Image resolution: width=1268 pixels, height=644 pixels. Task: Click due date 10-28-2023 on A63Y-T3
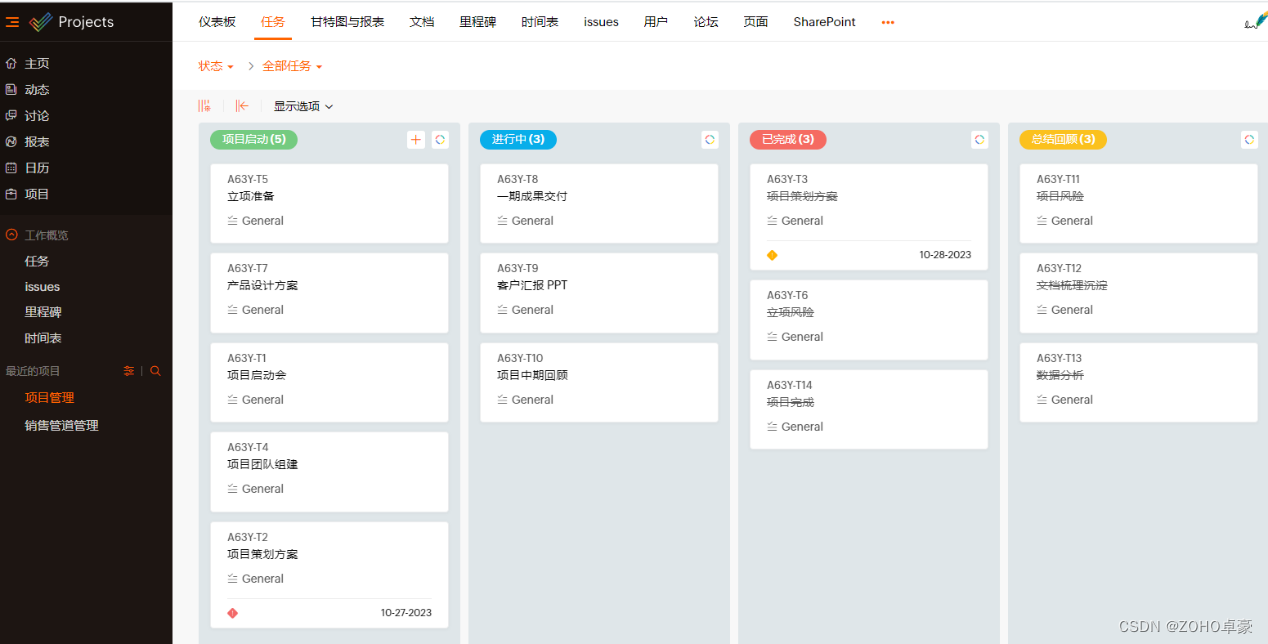(945, 255)
